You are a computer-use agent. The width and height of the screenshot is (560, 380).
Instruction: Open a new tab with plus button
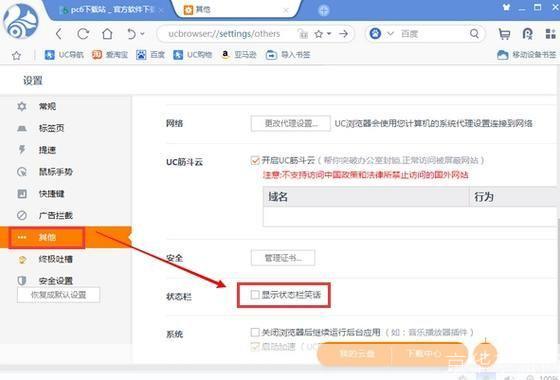point(324,10)
